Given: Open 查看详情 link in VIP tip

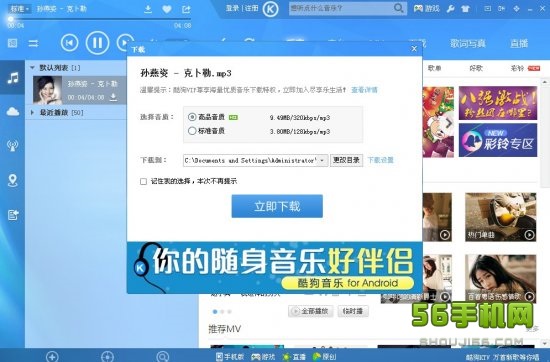Looking at the screenshot, I should (364, 90).
